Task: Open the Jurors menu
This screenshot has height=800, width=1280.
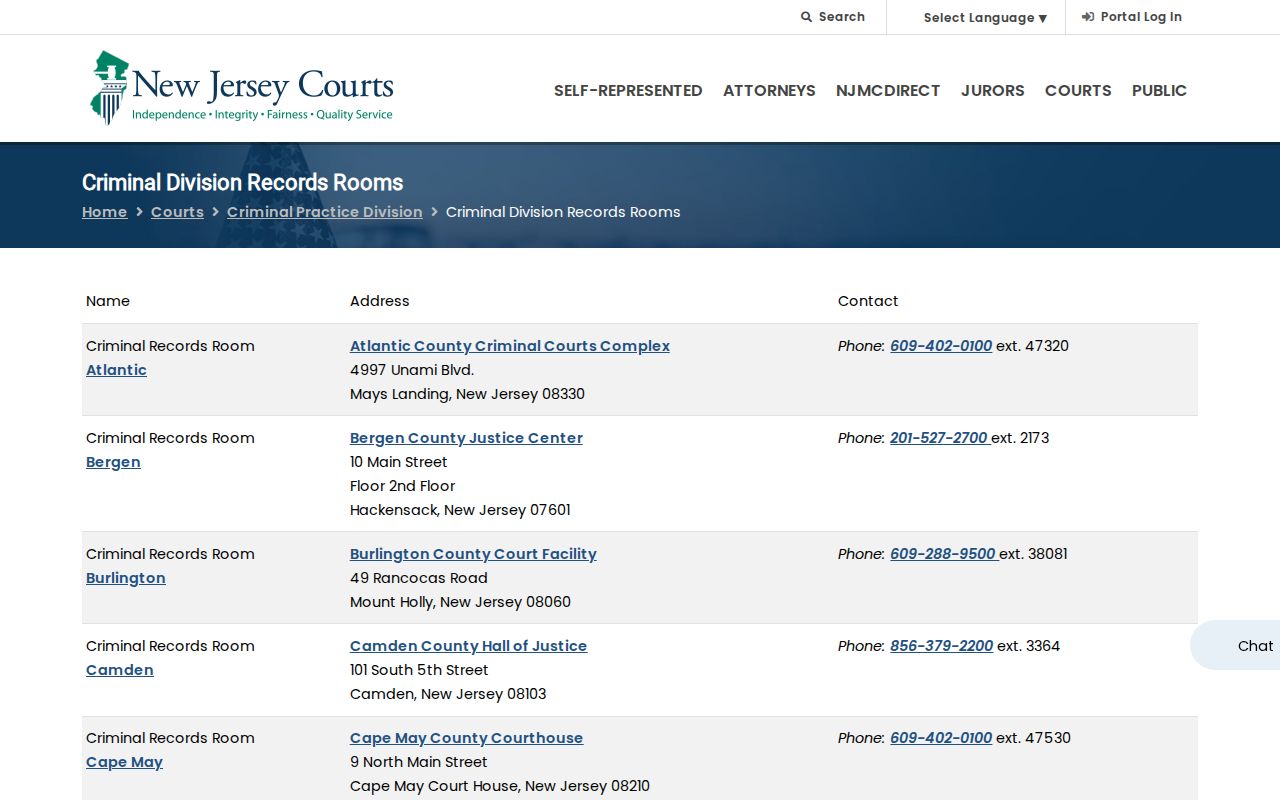Action: pyautogui.click(x=993, y=90)
